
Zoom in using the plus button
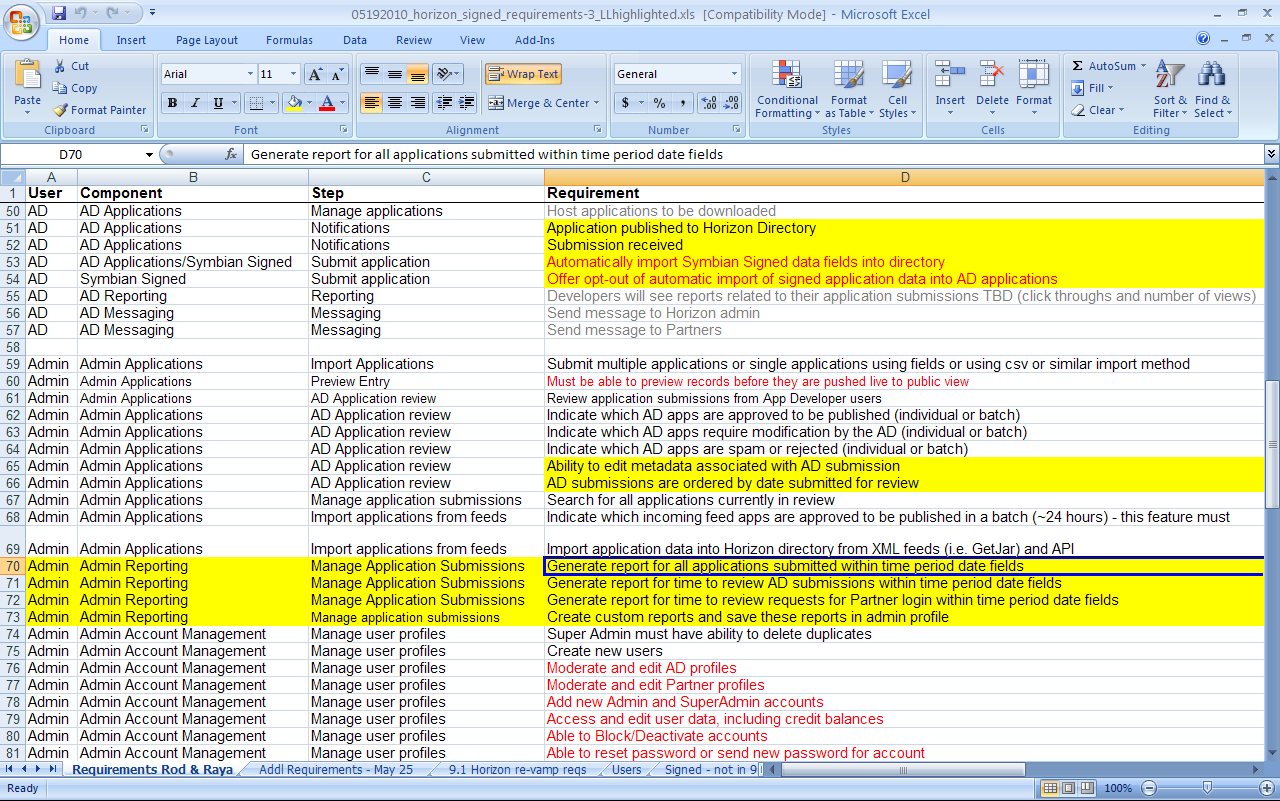pyautogui.click(x=1265, y=788)
